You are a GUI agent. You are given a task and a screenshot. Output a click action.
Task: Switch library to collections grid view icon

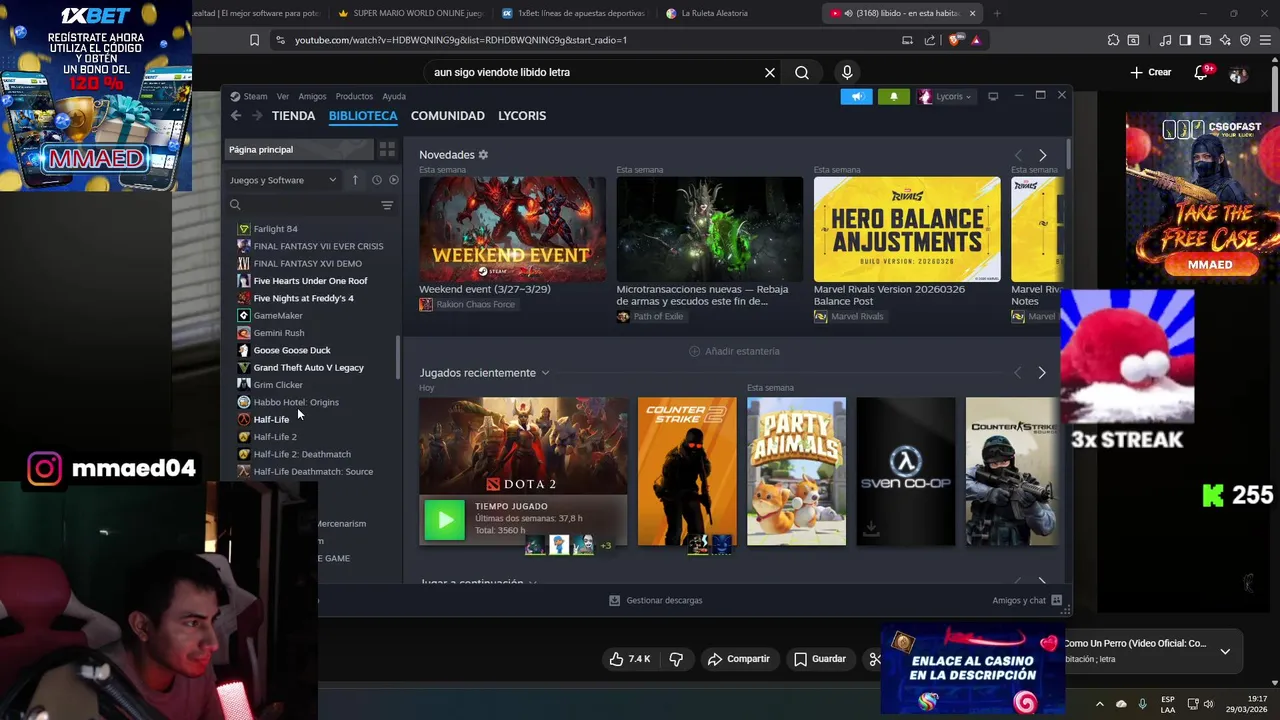pyautogui.click(x=387, y=150)
